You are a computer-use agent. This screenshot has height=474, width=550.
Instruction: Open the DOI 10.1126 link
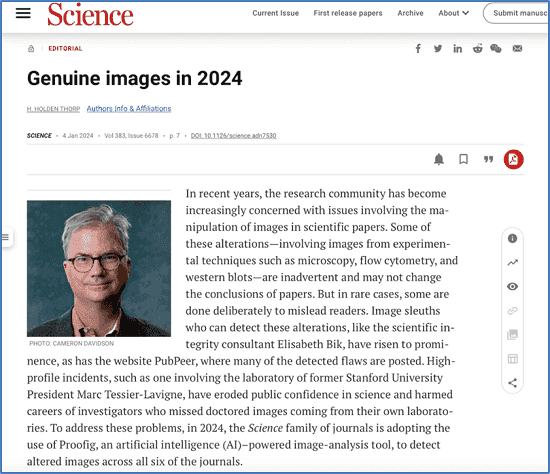pyautogui.click(x=234, y=136)
